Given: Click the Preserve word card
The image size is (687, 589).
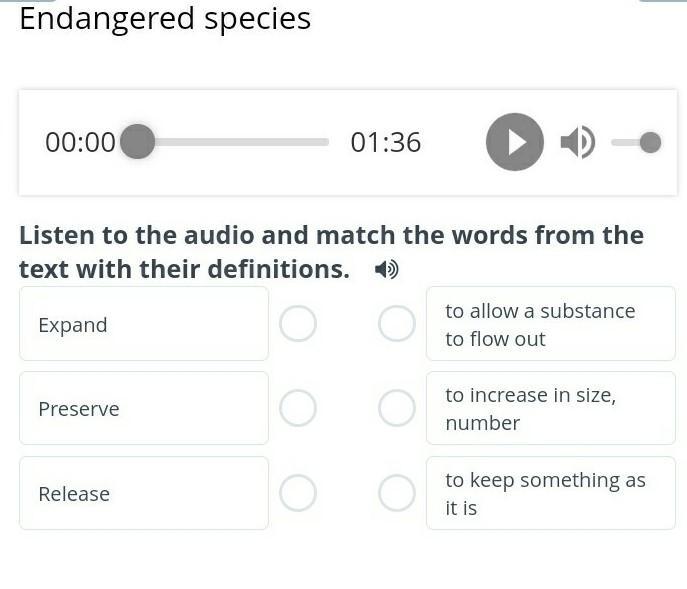Looking at the screenshot, I should (x=144, y=408).
